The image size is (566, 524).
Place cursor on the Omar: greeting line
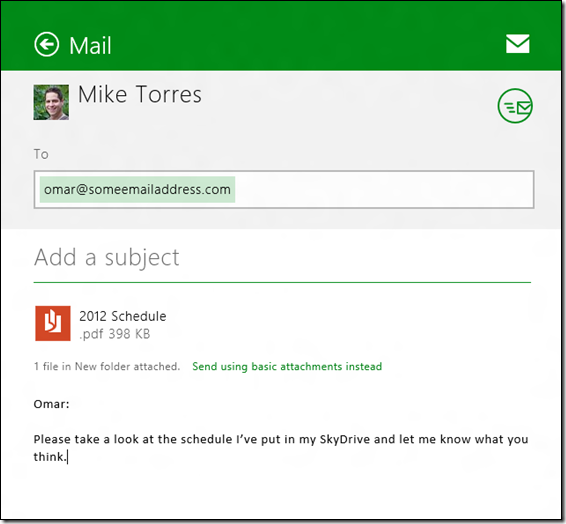point(51,404)
